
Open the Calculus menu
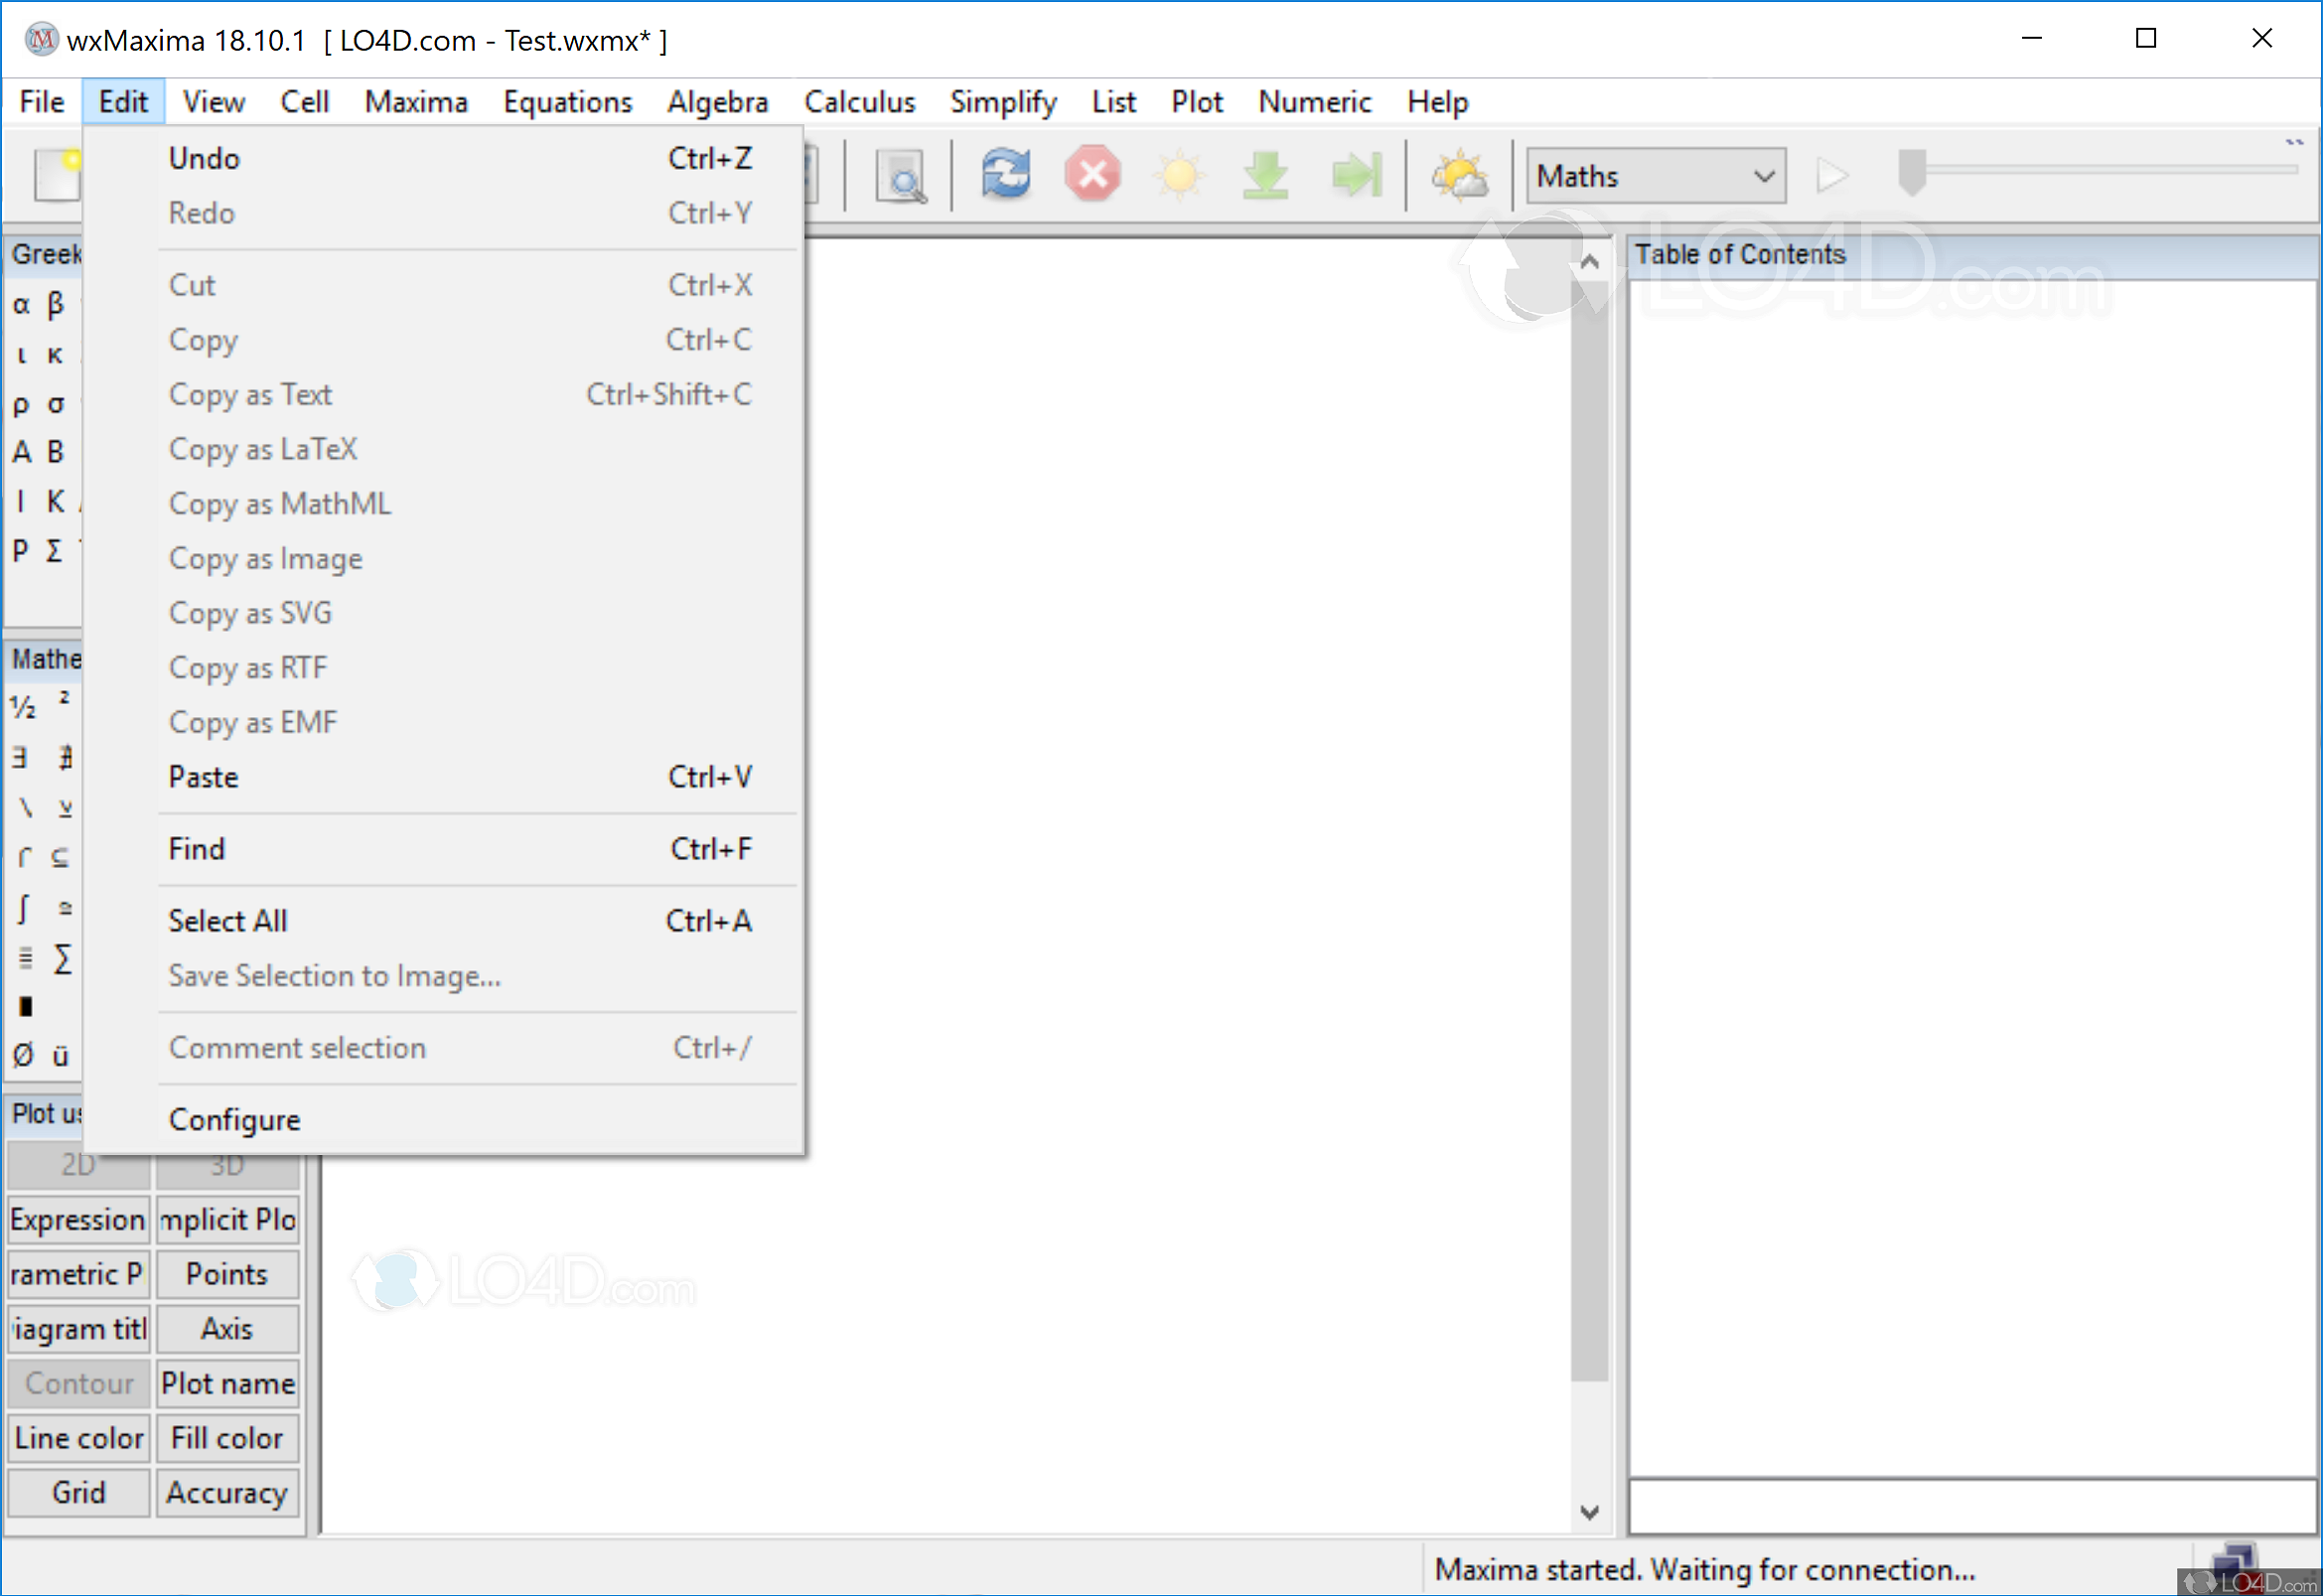coord(859,102)
